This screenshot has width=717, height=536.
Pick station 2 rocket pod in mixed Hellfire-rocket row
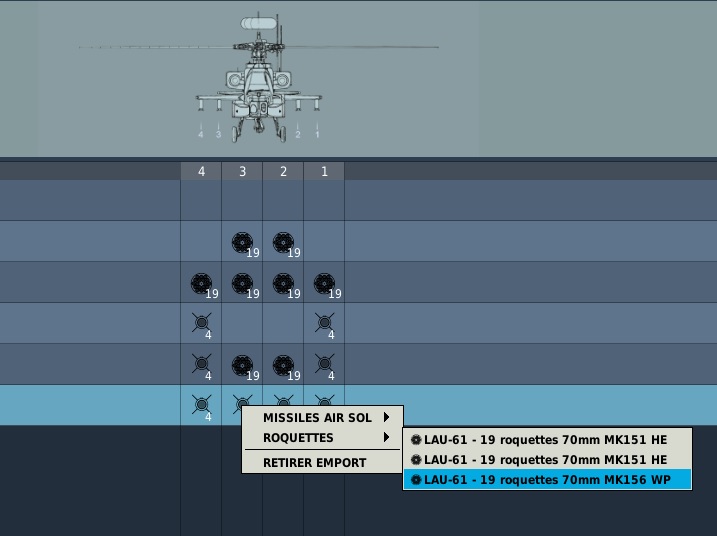[284, 366]
